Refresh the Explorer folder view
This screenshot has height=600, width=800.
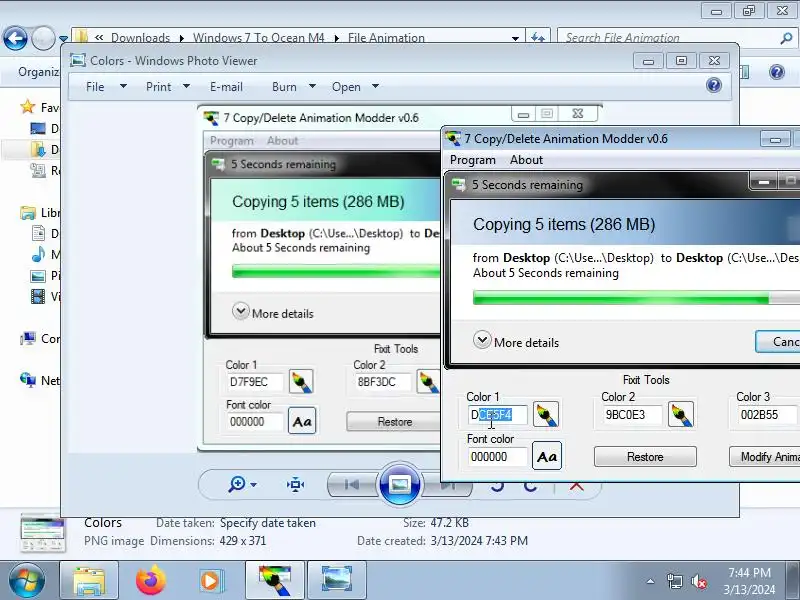point(538,37)
